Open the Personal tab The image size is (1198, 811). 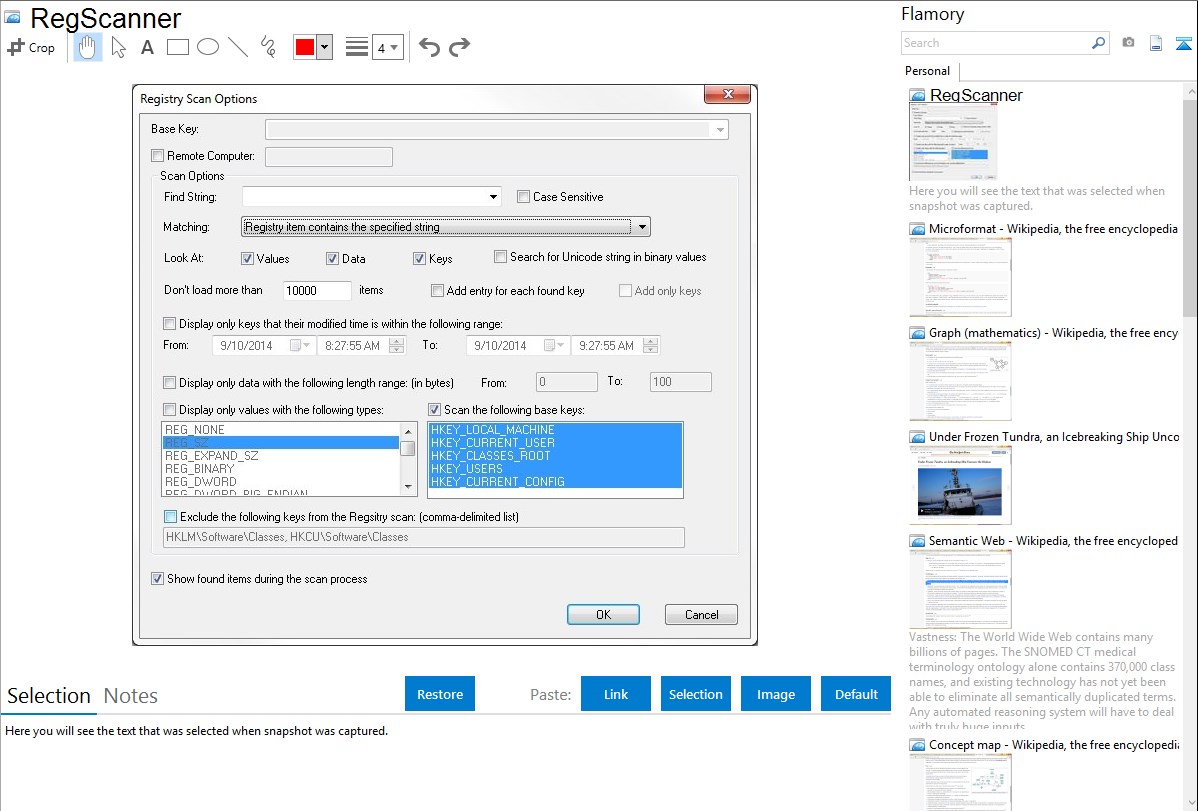point(927,71)
